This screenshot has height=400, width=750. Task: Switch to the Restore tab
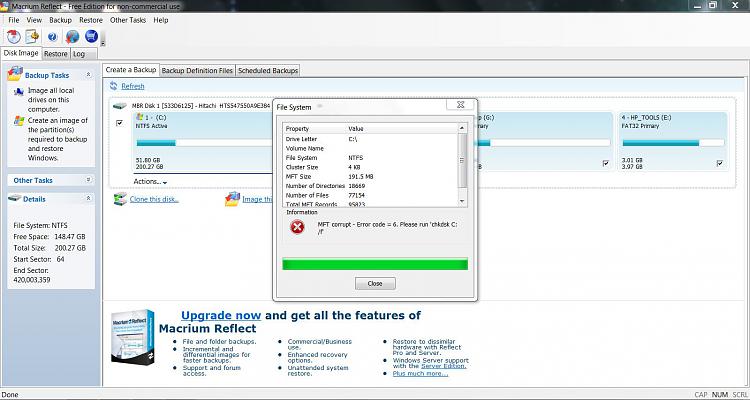pyautogui.click(x=56, y=54)
